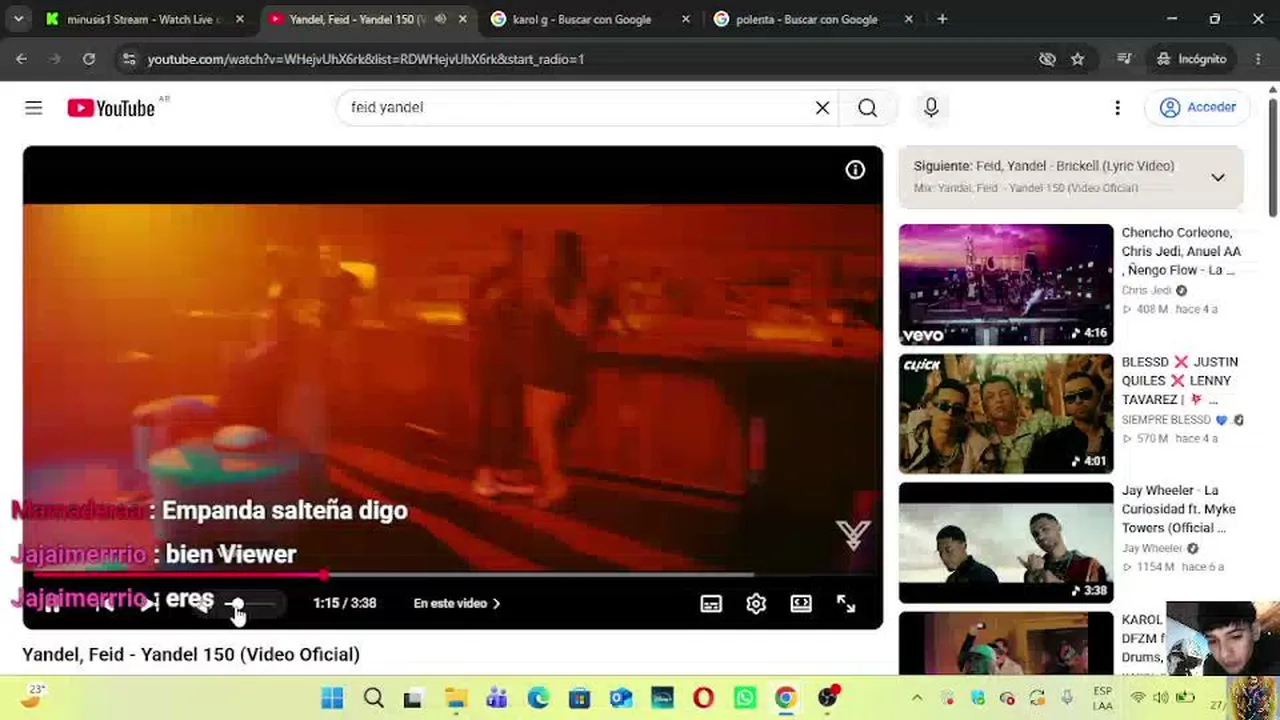Screen dimensions: 1280x720
Task: Open the SIEMPRE BLESSD channel name
Action: click(x=1166, y=419)
